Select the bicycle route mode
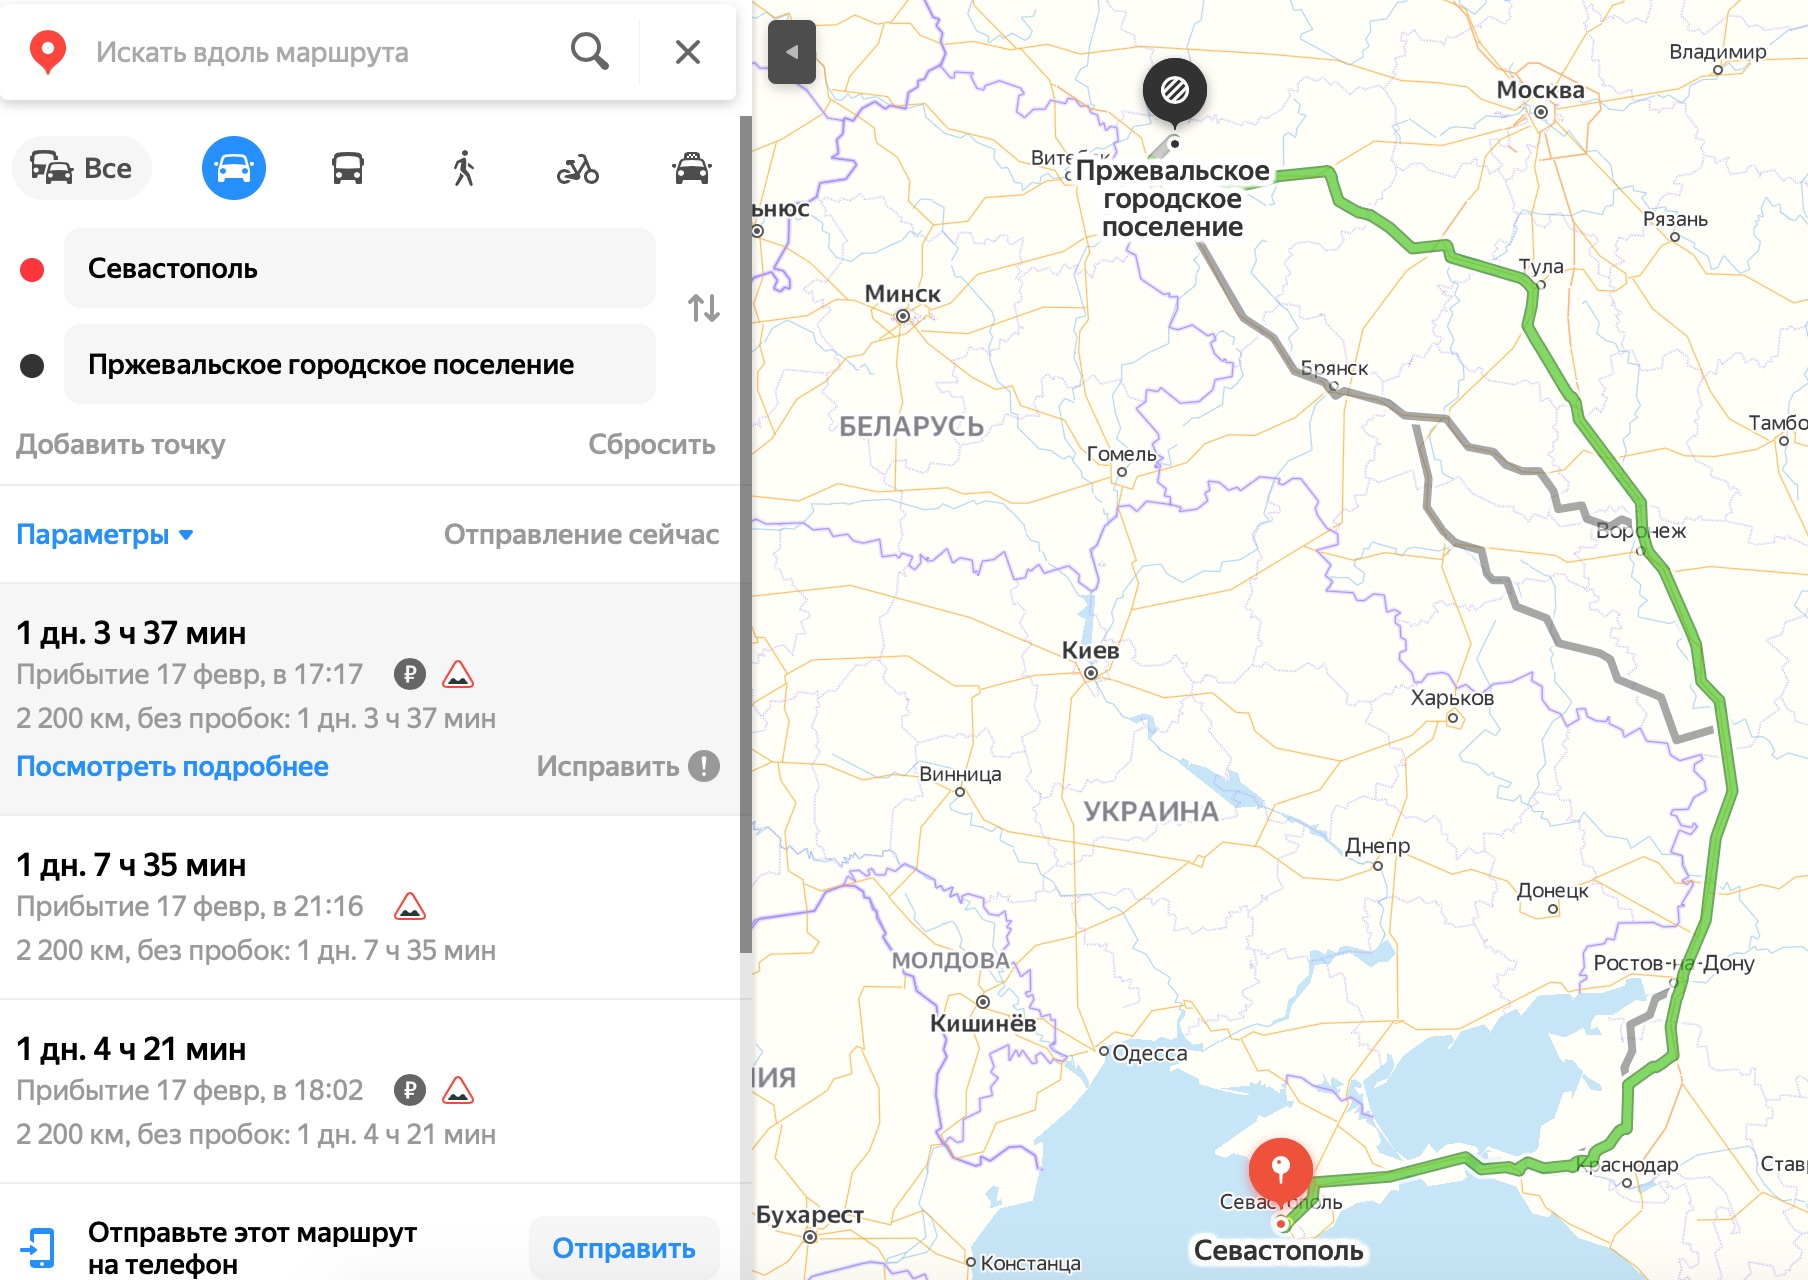 click(577, 169)
